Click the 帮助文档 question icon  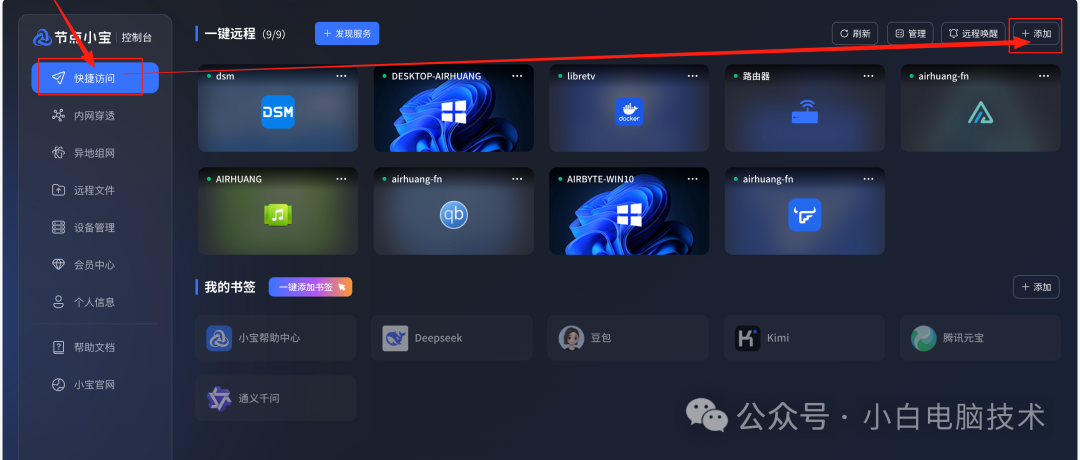tap(59, 347)
